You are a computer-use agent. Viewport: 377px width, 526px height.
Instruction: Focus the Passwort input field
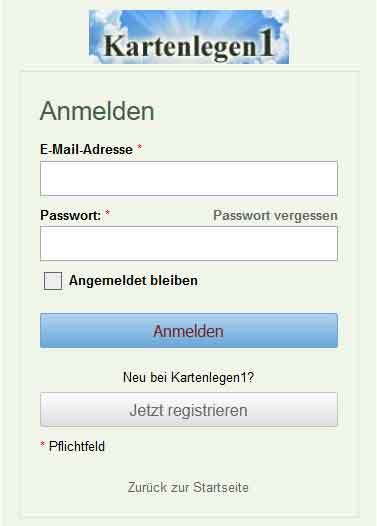coord(189,244)
